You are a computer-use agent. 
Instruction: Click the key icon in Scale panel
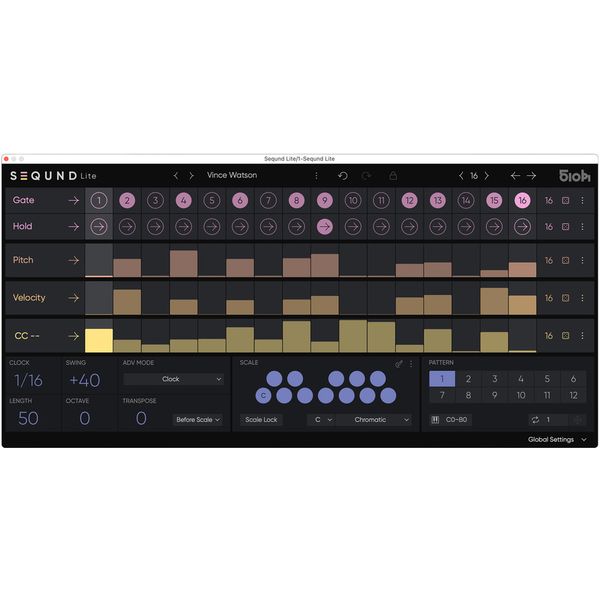(x=399, y=363)
